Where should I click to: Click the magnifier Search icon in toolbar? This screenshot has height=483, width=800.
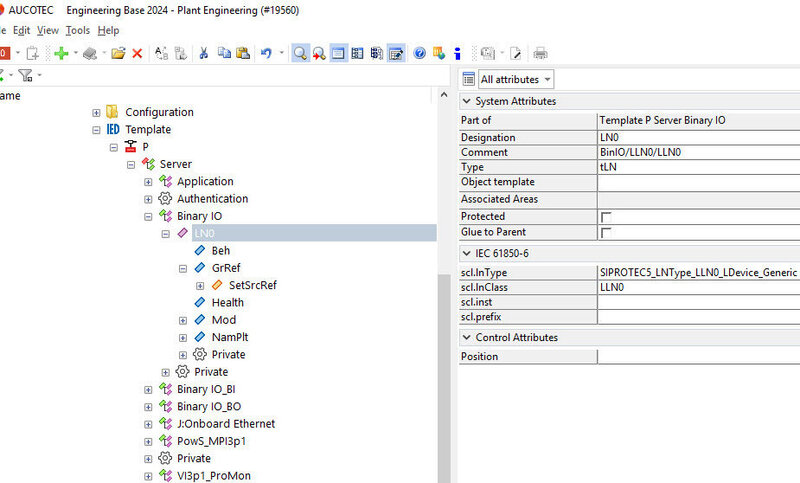coord(300,53)
